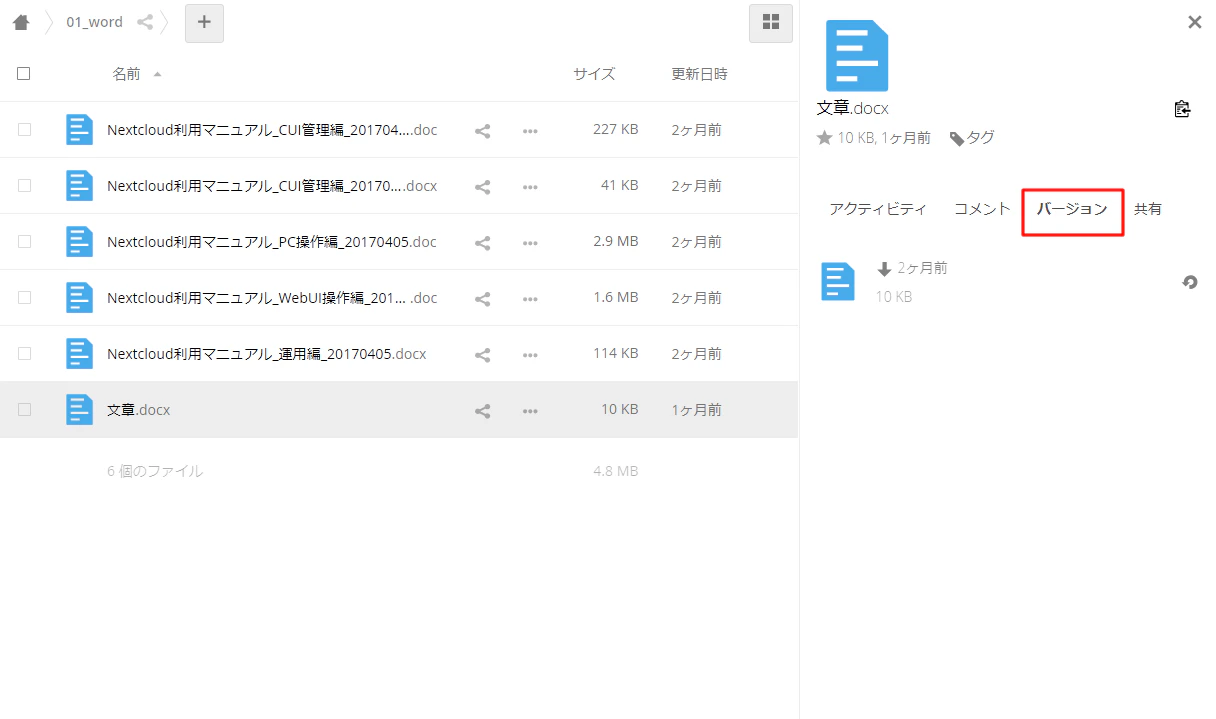Share 運用編_20170405.docx
This screenshot has height=719, width=1216.
click(482, 354)
